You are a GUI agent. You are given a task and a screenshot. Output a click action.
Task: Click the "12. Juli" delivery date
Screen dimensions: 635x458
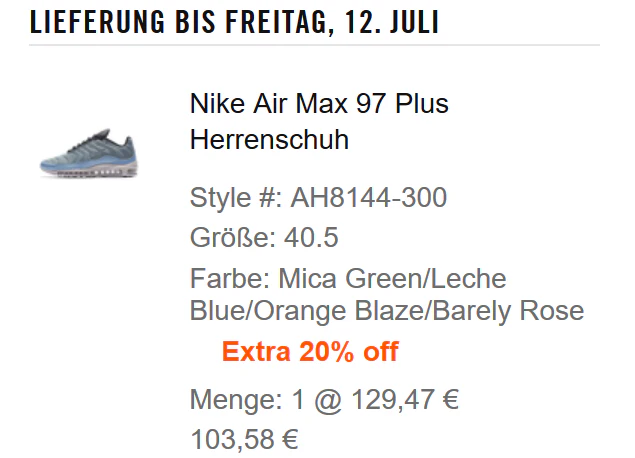pyautogui.click(x=392, y=21)
